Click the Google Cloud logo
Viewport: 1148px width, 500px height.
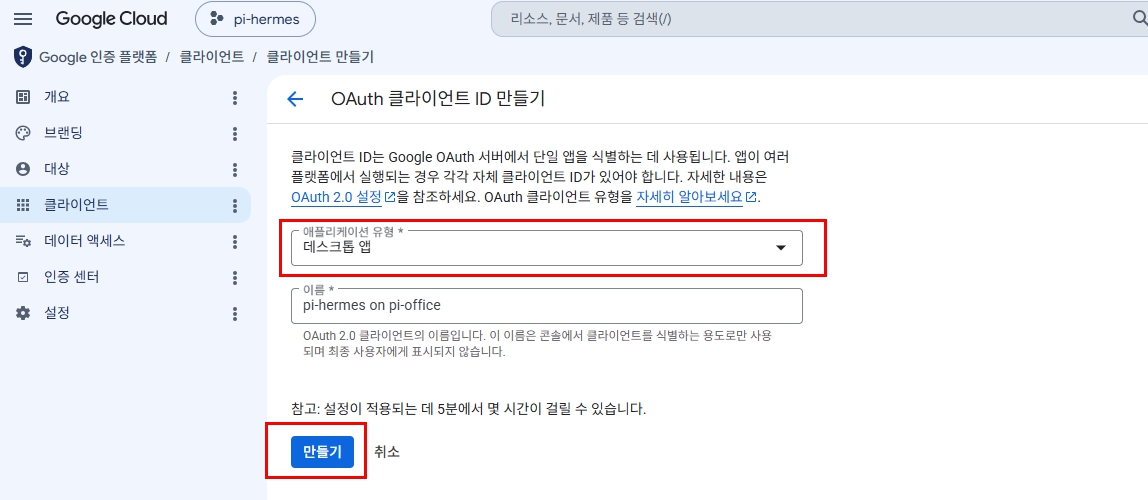(x=111, y=19)
